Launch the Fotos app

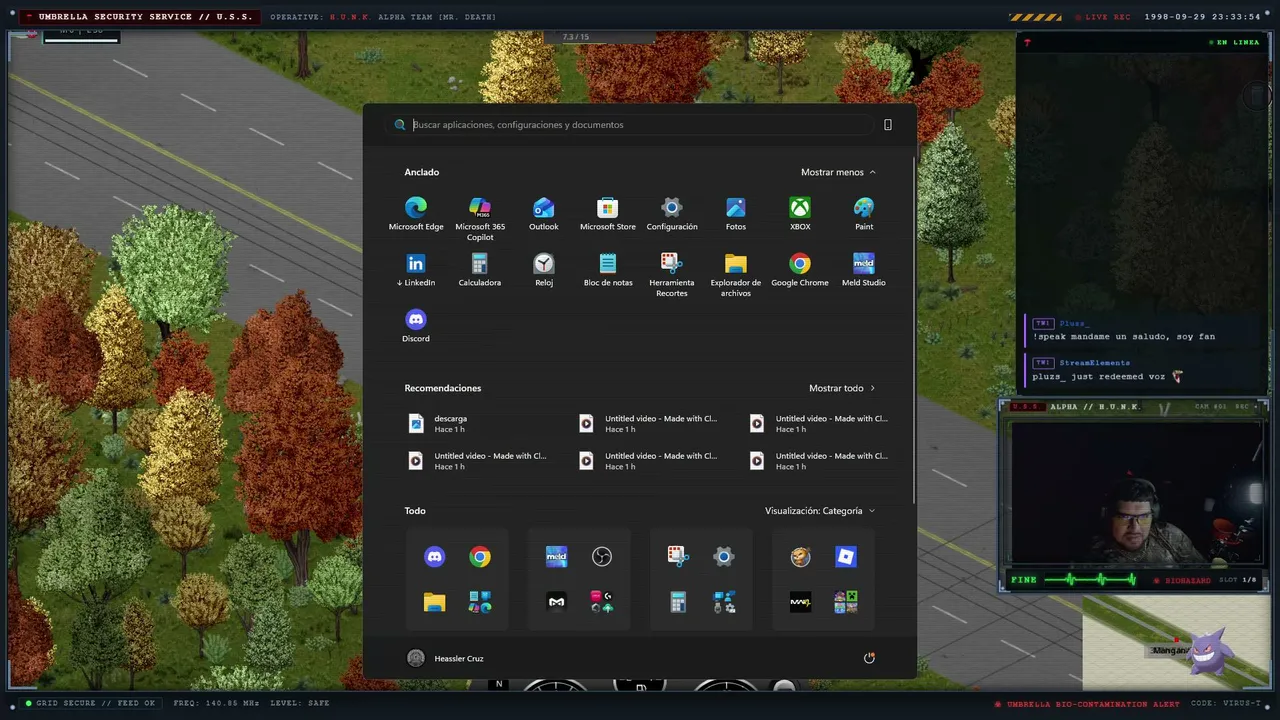pos(736,214)
